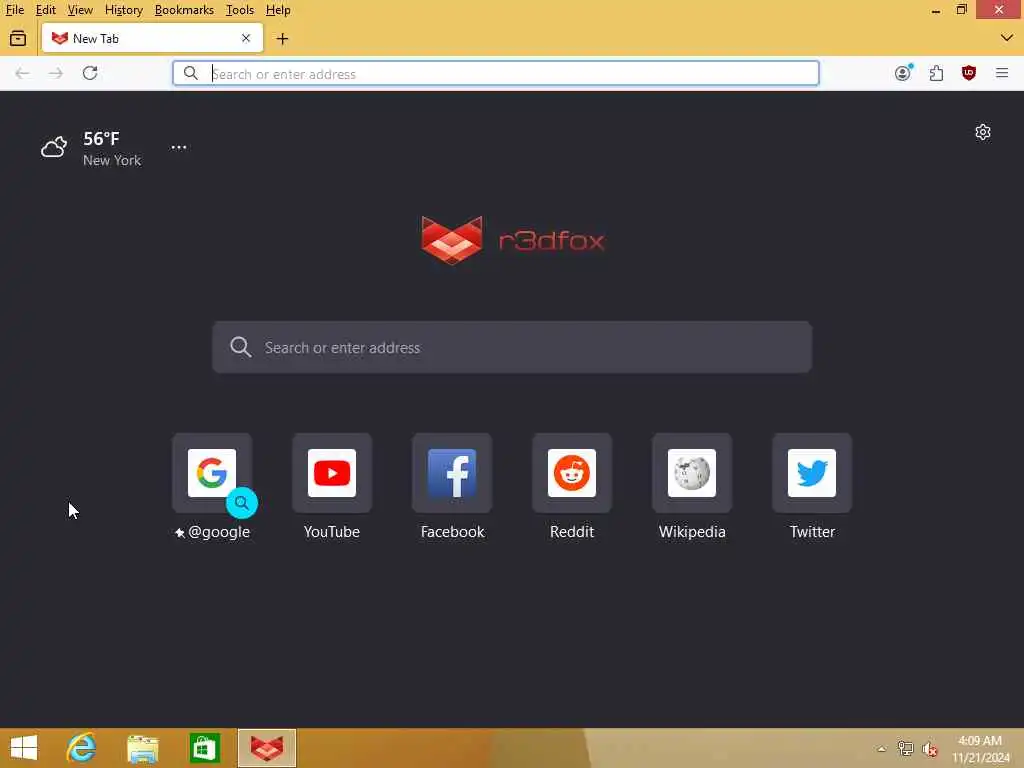Open the Facebook shortcut tile
Screen dimensions: 1024x768
click(452, 473)
